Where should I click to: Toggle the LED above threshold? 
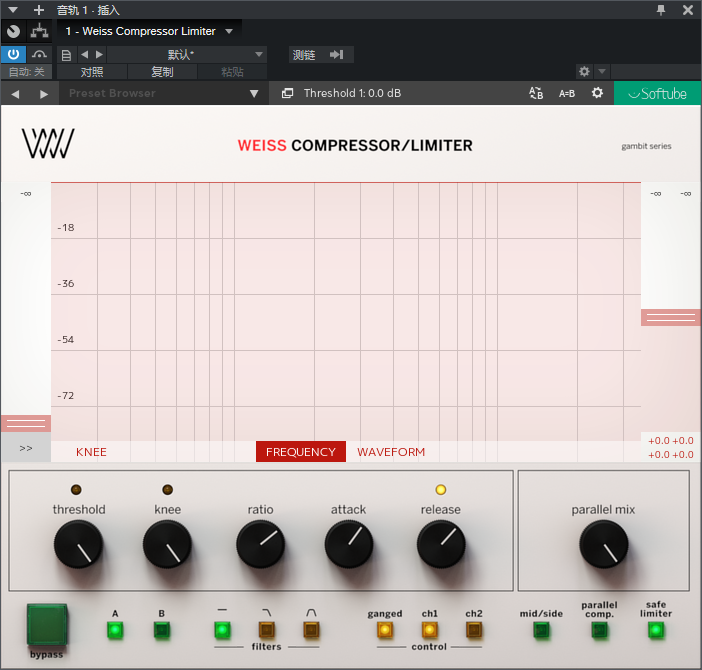point(76,490)
